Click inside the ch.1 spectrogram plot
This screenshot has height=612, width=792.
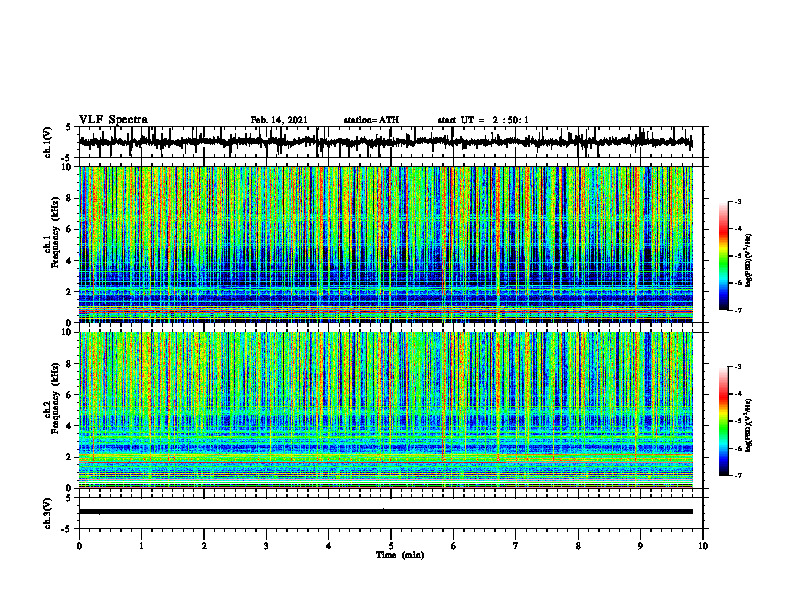(385, 244)
